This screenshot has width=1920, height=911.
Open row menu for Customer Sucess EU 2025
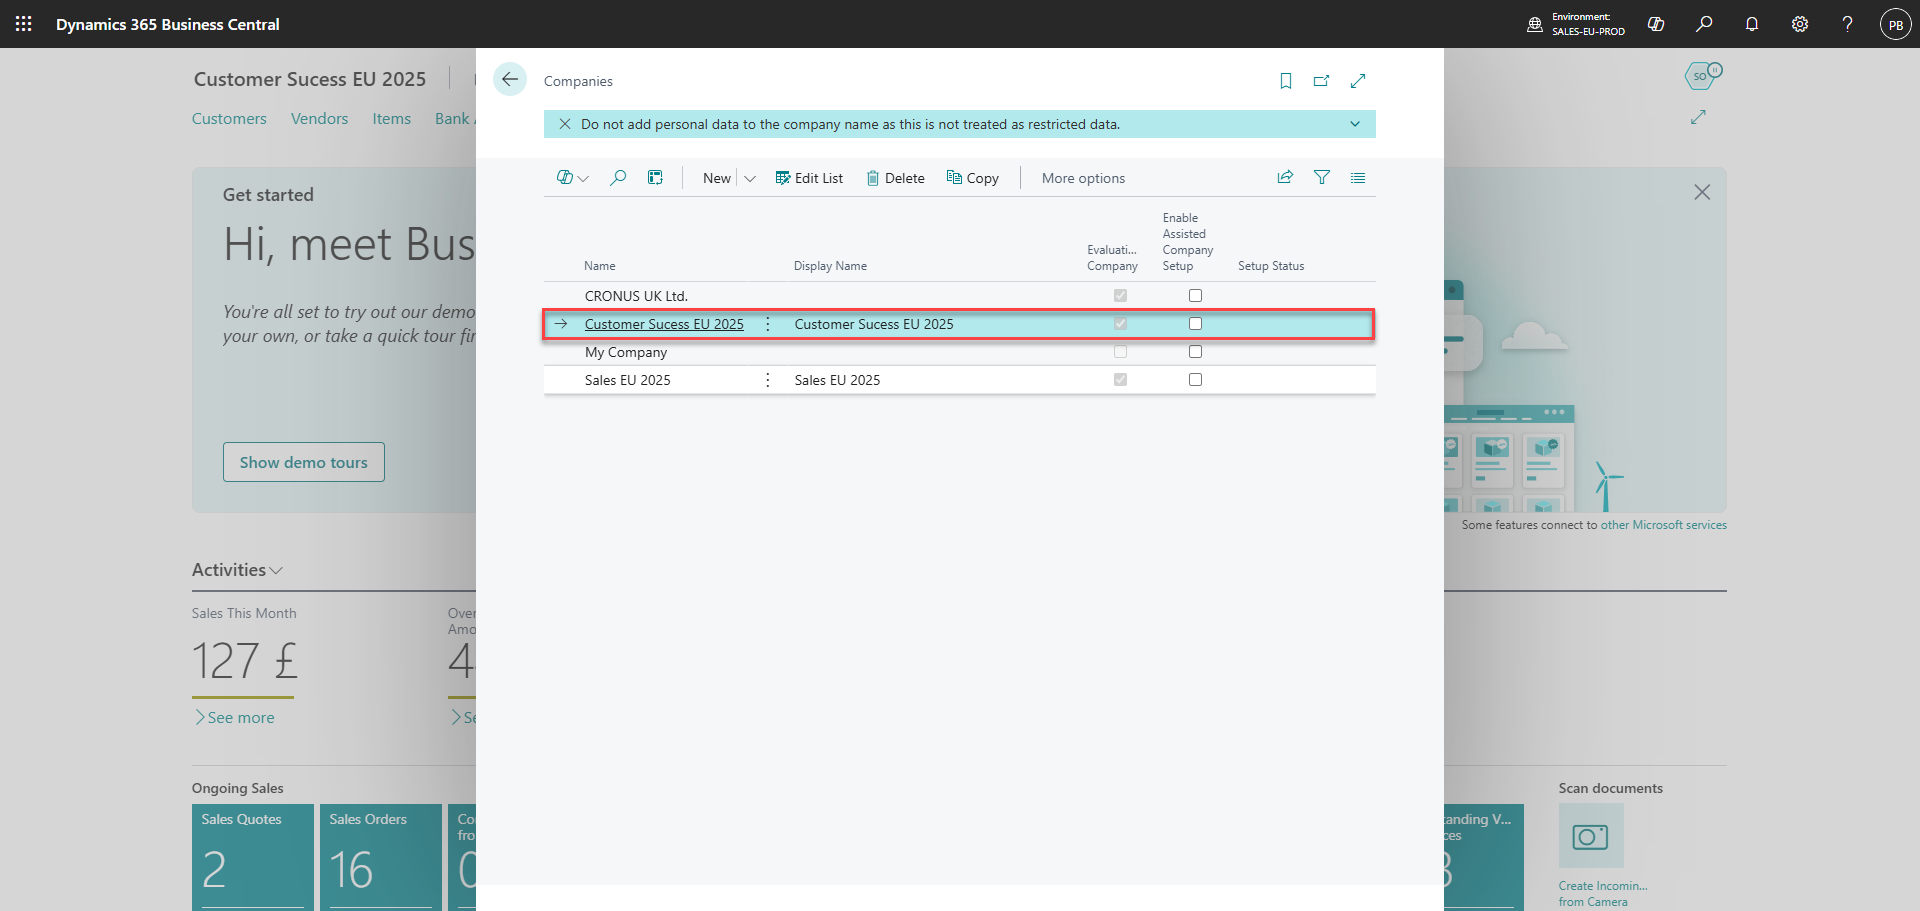(x=768, y=324)
